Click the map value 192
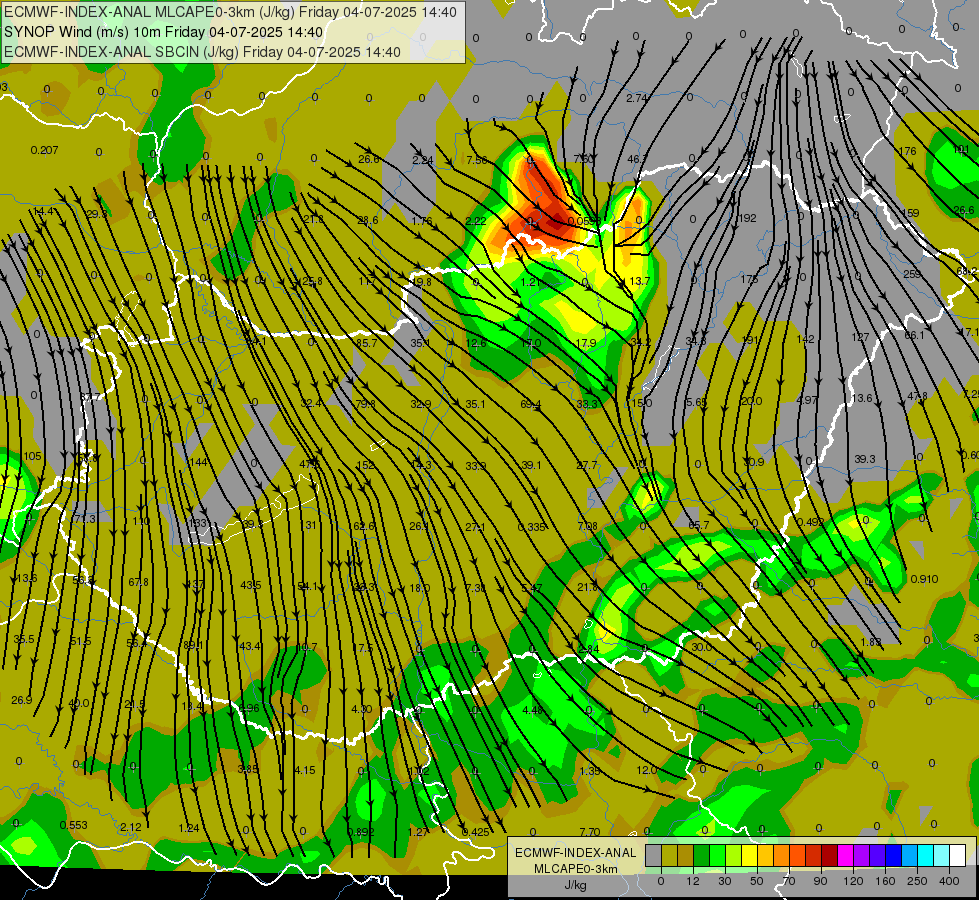The image size is (979, 900). click(x=747, y=218)
